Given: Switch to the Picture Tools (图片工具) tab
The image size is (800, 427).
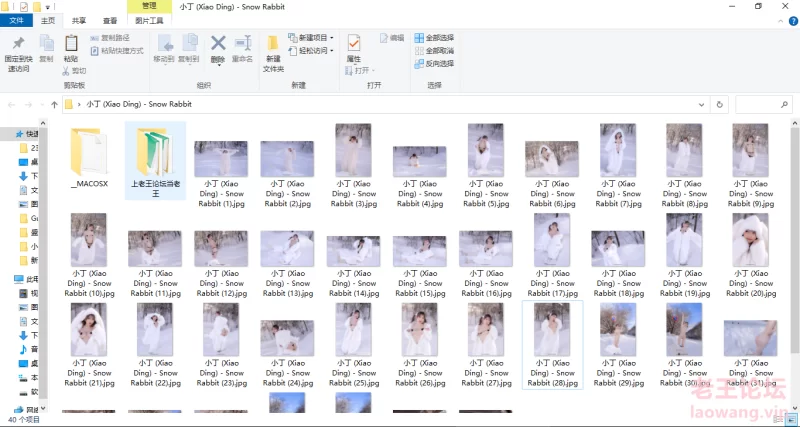Looking at the screenshot, I should 149,21.
